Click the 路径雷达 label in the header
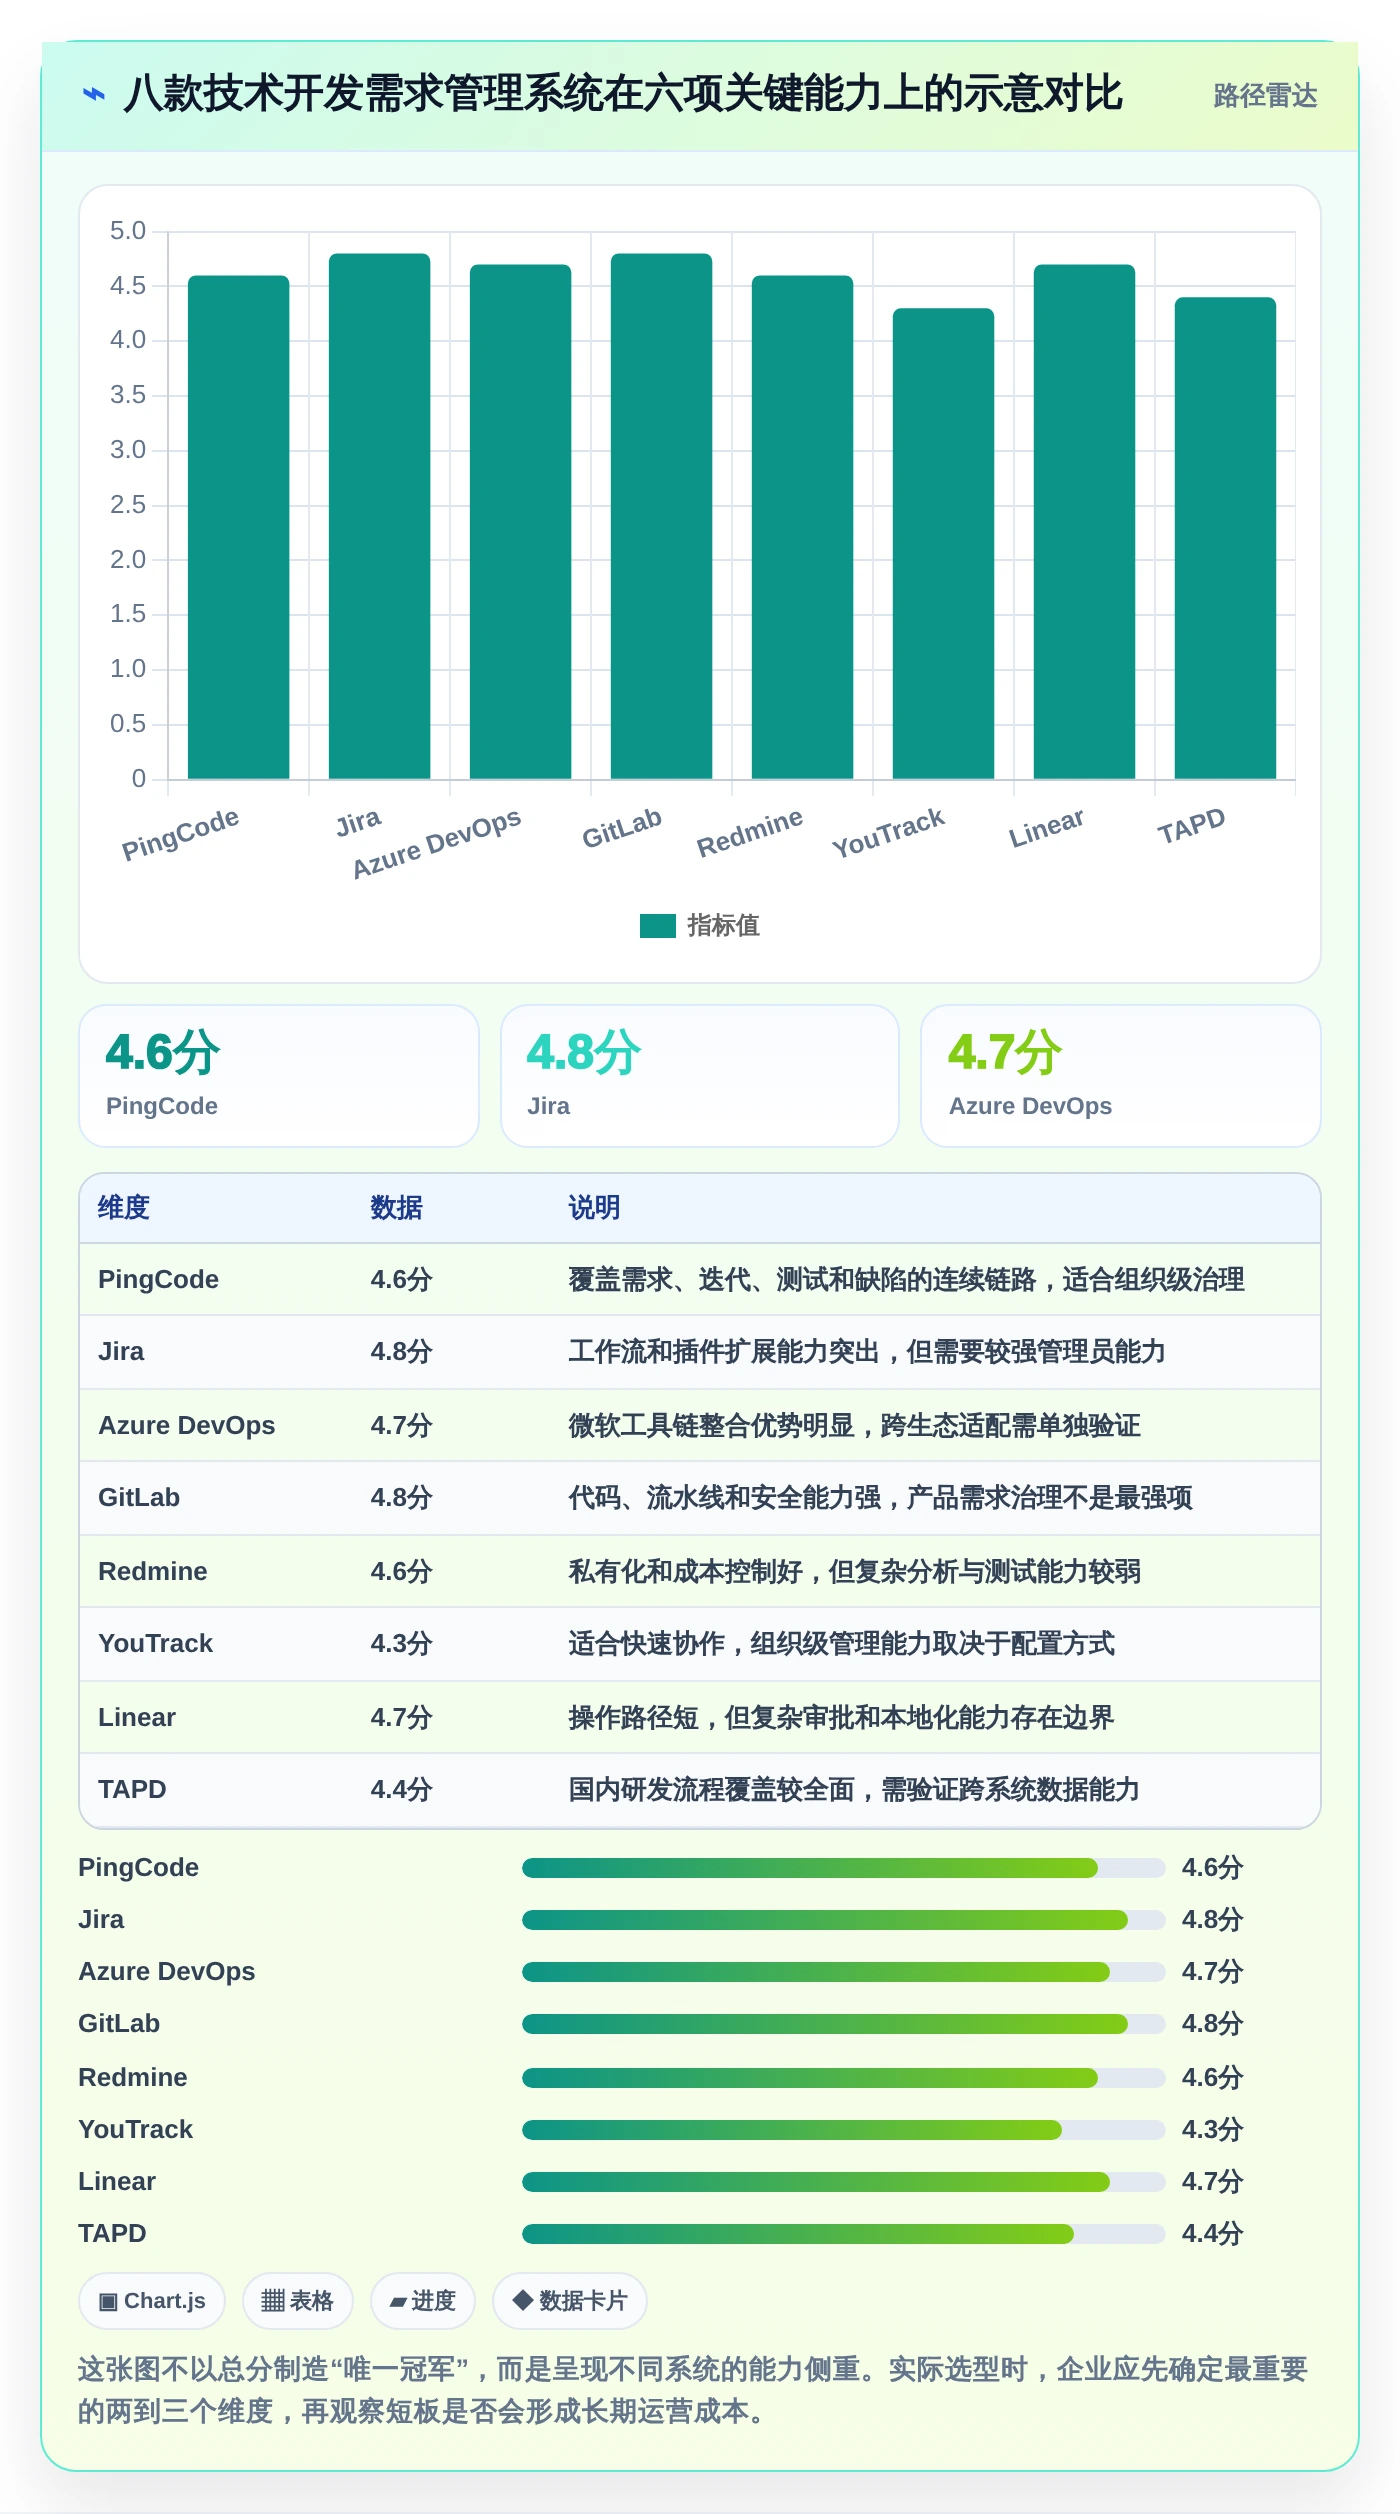This screenshot has height=2514, width=1400. (1265, 96)
